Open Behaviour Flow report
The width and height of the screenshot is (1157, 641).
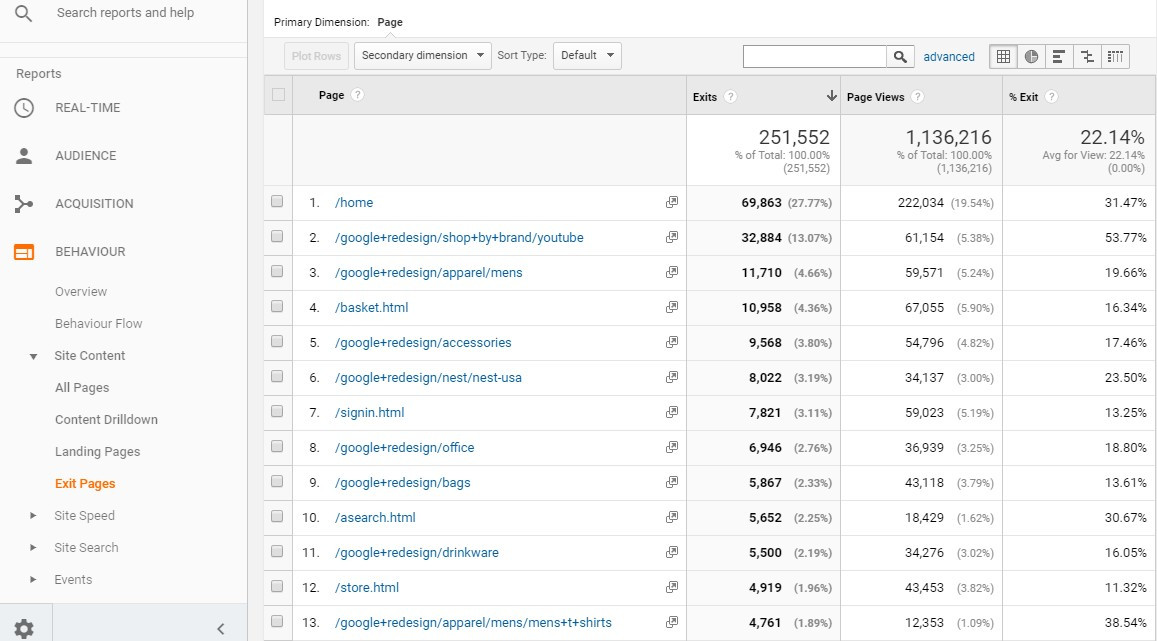(98, 323)
